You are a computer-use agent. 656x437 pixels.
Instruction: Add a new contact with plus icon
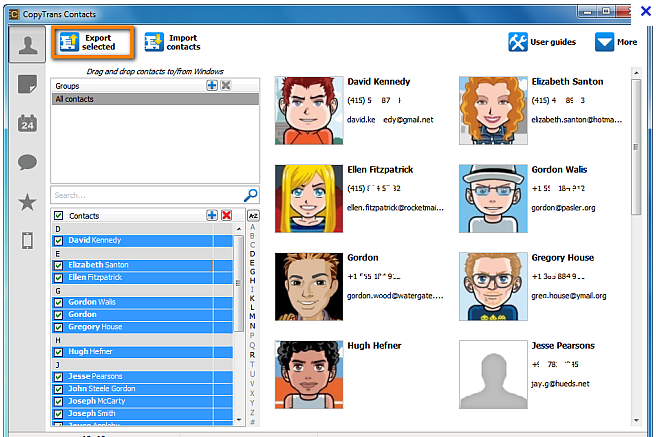(x=212, y=215)
